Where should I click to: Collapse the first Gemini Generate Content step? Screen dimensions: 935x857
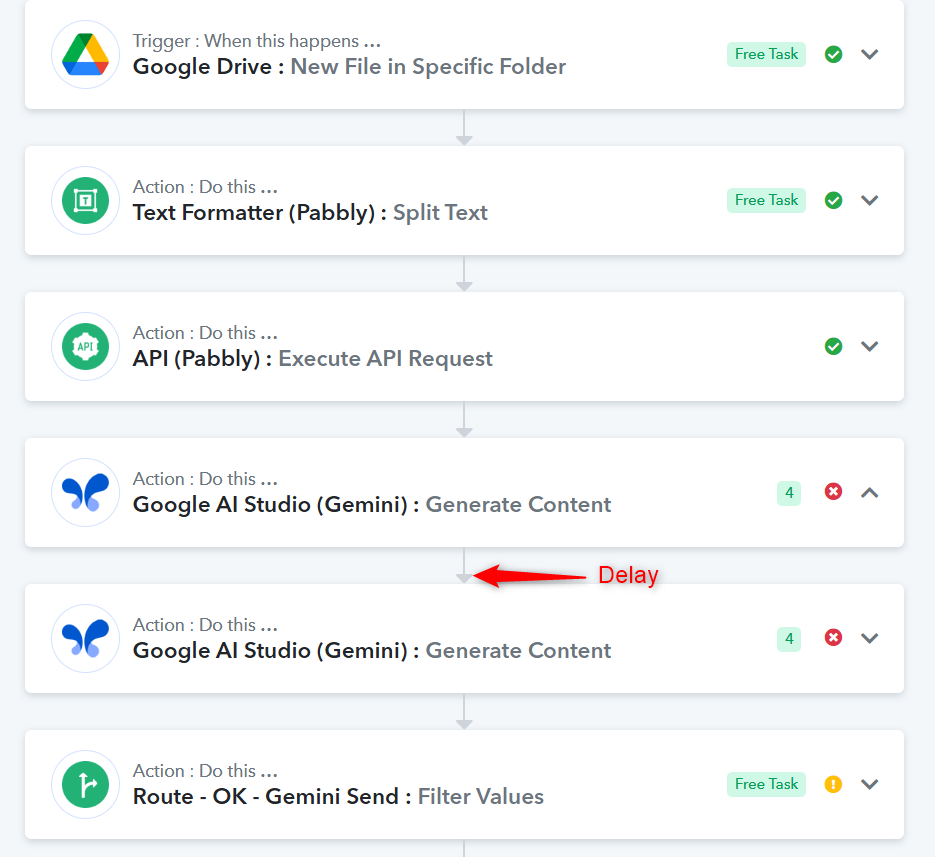[x=869, y=493]
